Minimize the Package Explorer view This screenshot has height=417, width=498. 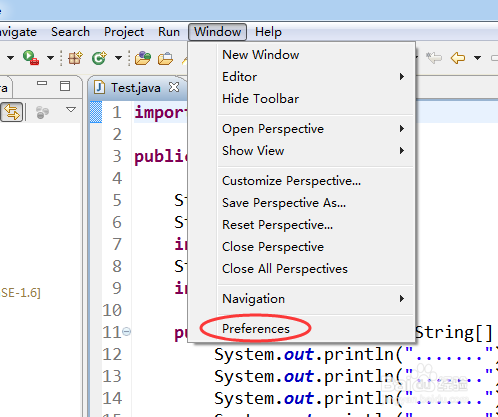[42, 84]
